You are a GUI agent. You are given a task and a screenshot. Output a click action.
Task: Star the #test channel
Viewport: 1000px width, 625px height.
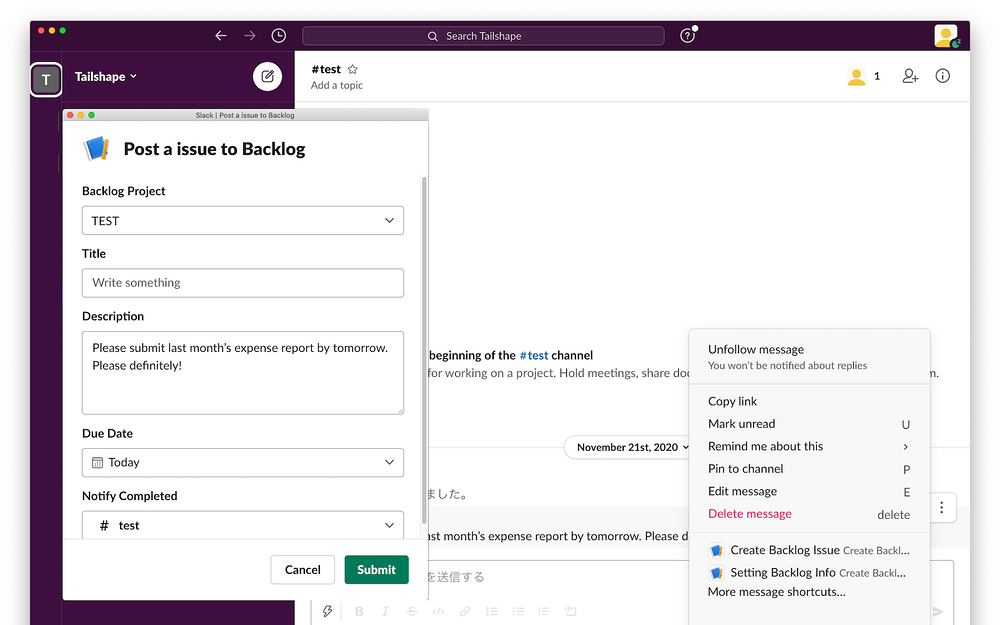[x=353, y=69]
